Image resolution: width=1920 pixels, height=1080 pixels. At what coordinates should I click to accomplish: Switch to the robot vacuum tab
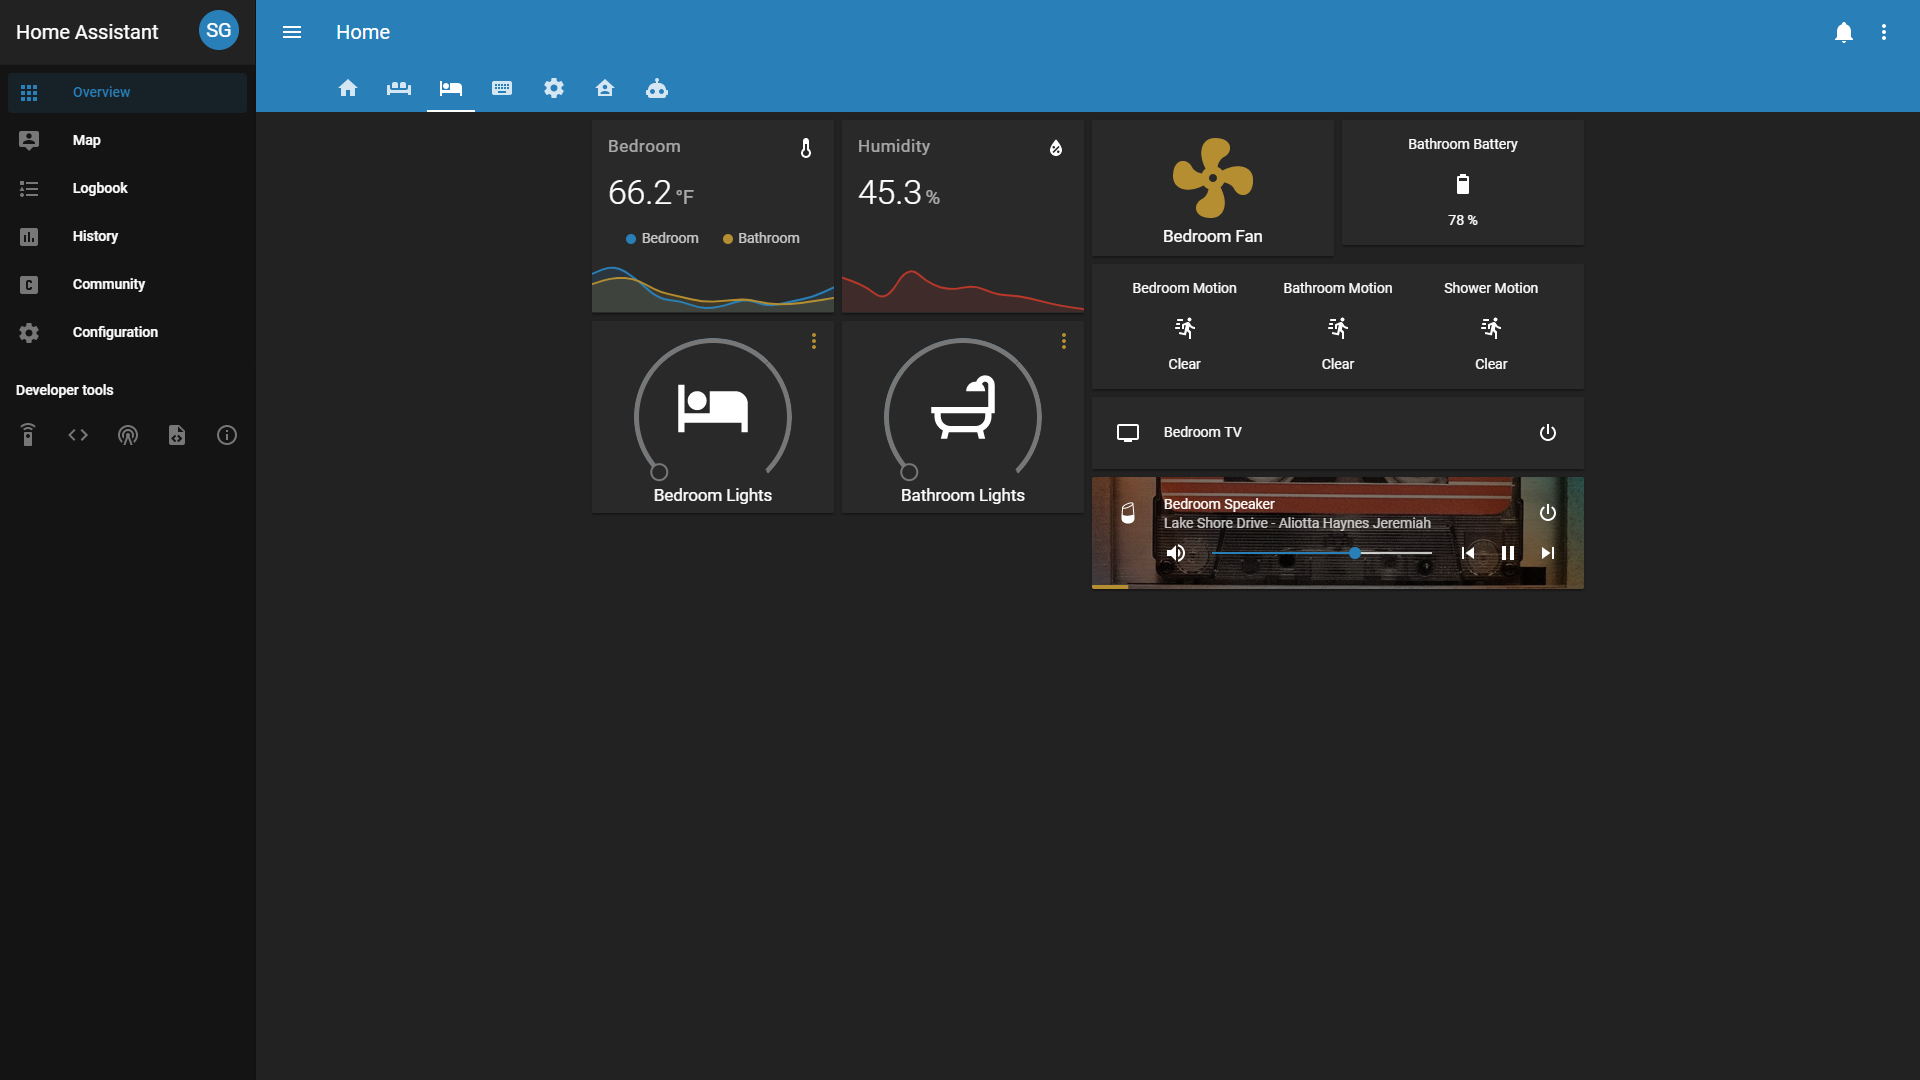coord(657,88)
